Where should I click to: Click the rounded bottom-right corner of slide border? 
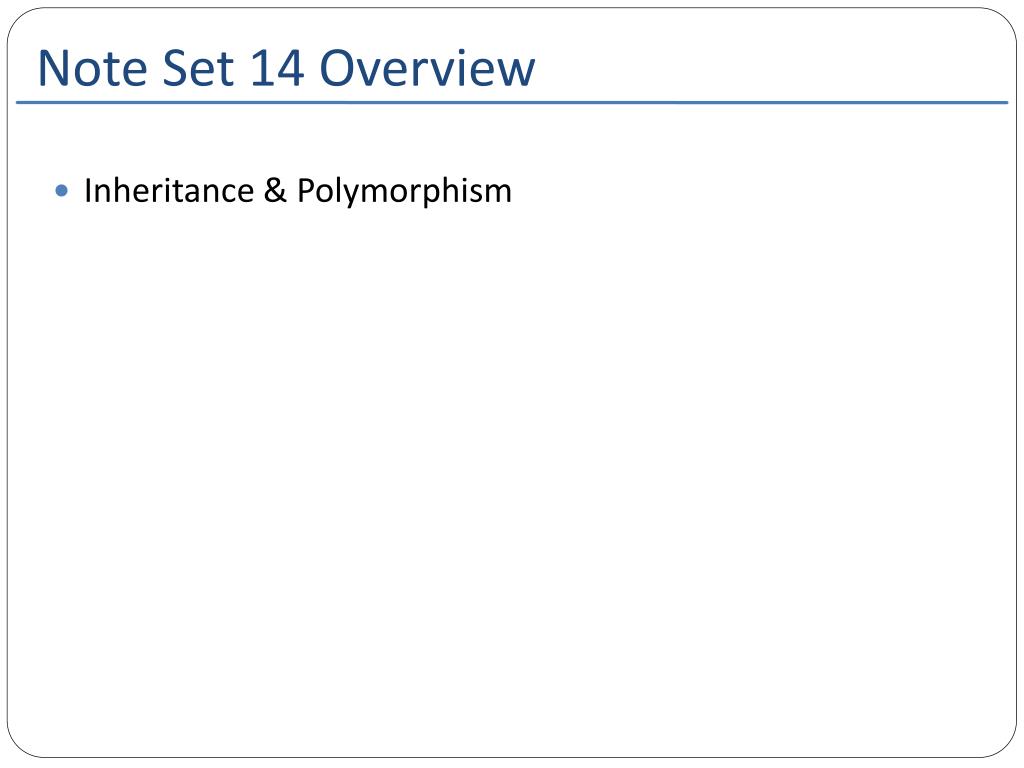click(x=1003, y=744)
